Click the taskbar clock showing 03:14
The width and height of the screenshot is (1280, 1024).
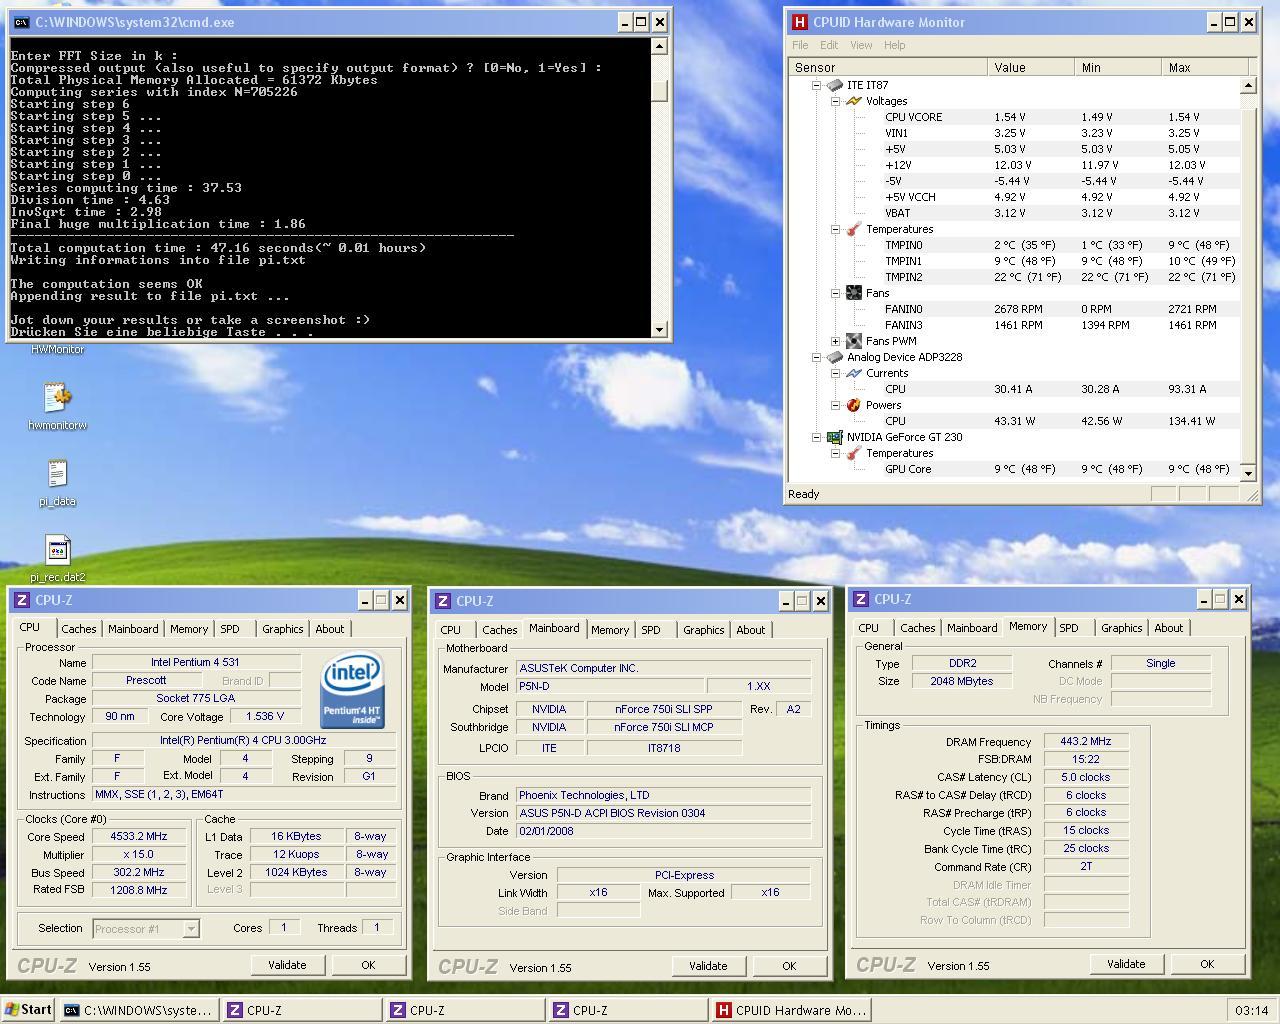(x=1251, y=1011)
